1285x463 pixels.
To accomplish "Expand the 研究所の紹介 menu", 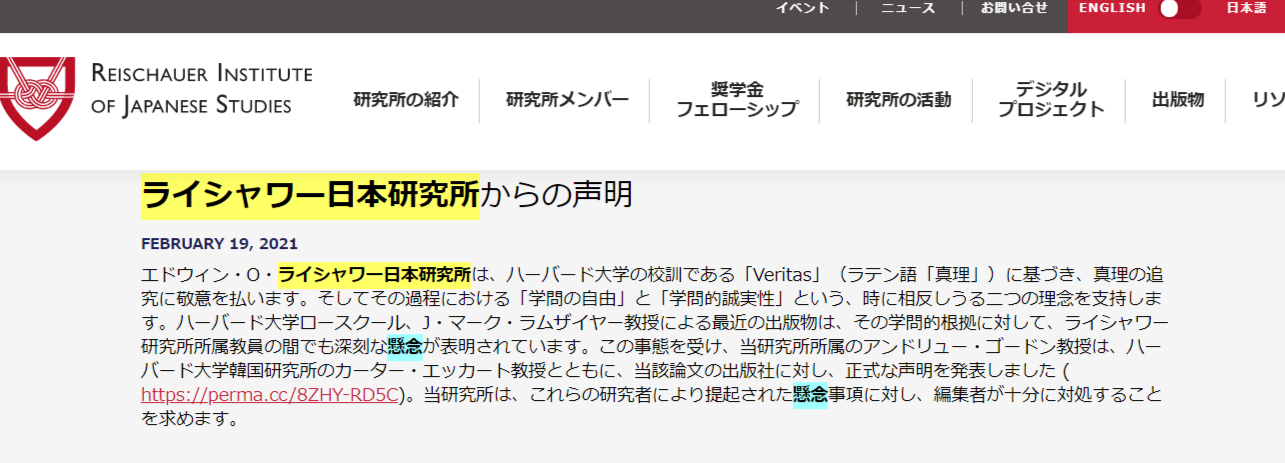I will 406,100.
